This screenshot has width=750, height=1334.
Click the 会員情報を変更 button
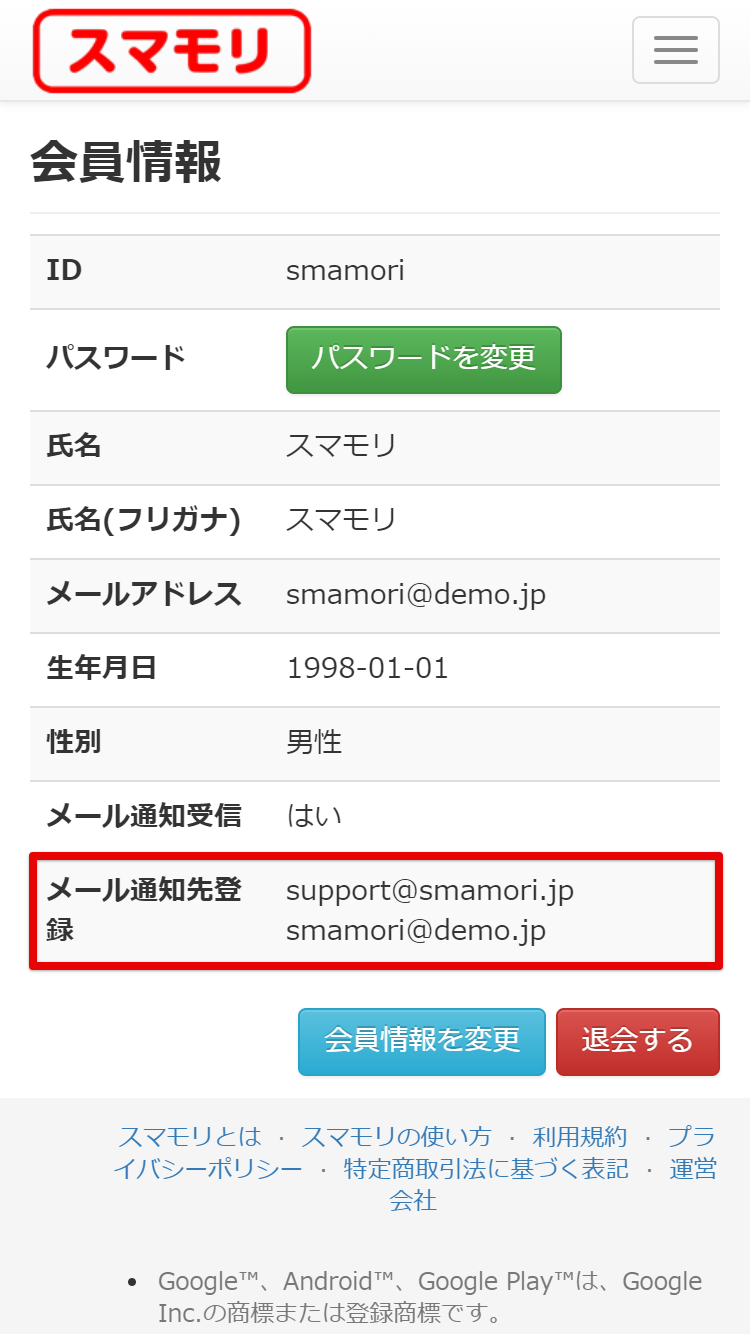coord(422,1041)
